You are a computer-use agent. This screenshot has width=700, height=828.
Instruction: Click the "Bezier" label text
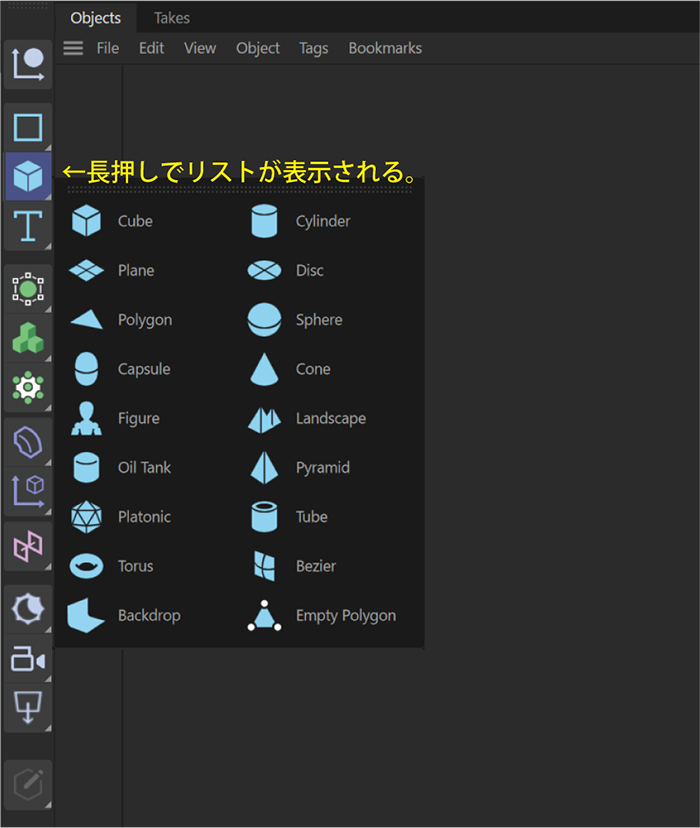pyautogui.click(x=316, y=566)
